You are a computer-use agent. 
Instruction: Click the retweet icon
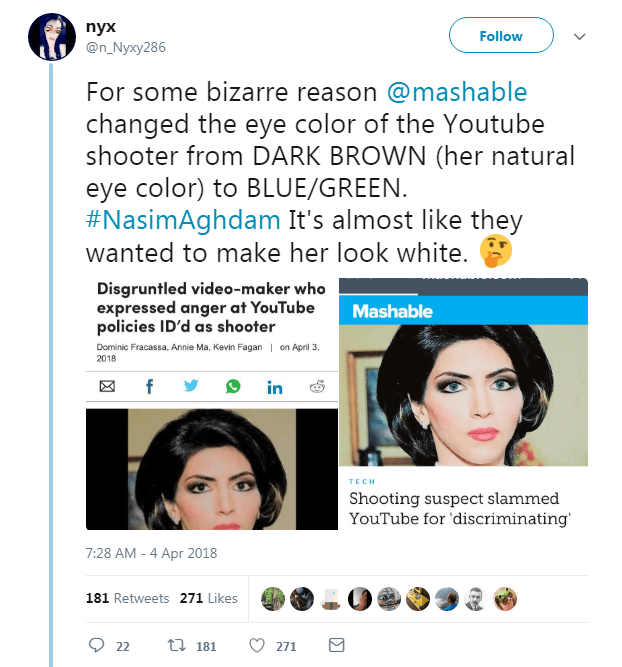point(173,646)
